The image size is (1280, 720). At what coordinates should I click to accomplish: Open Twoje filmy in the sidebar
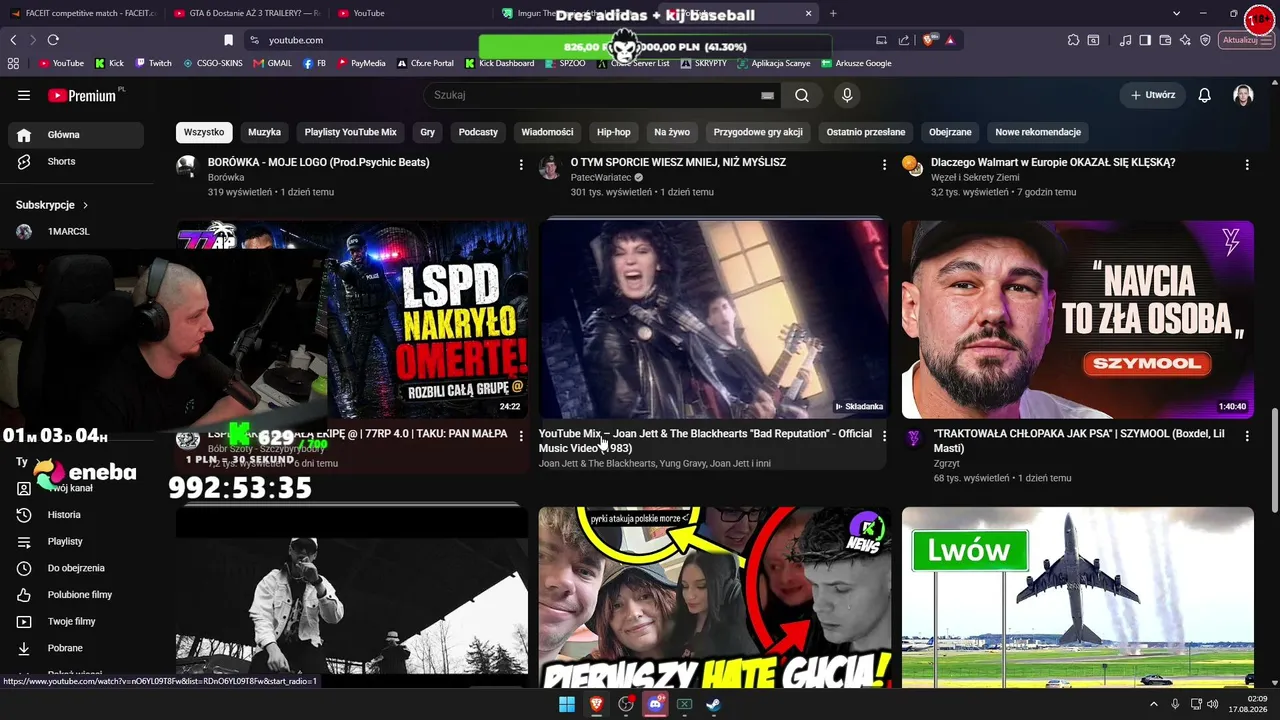(x=76, y=622)
